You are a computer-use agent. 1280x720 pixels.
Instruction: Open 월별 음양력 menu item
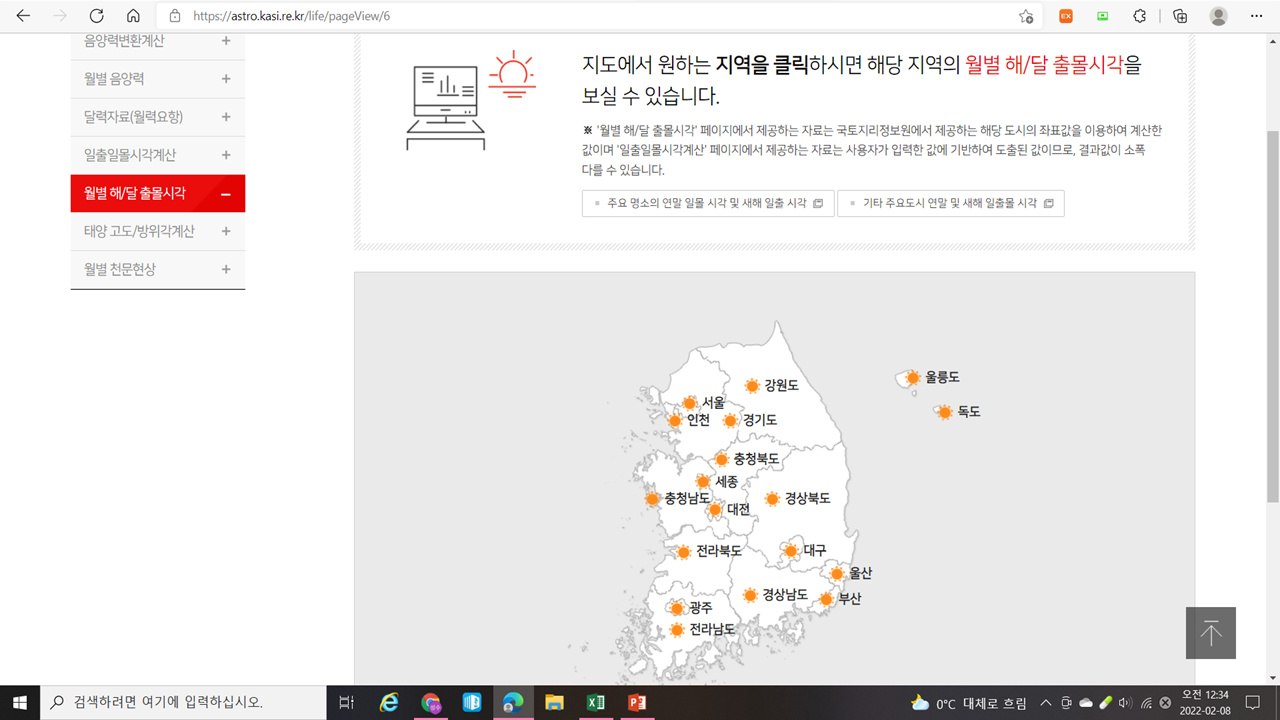pos(158,79)
